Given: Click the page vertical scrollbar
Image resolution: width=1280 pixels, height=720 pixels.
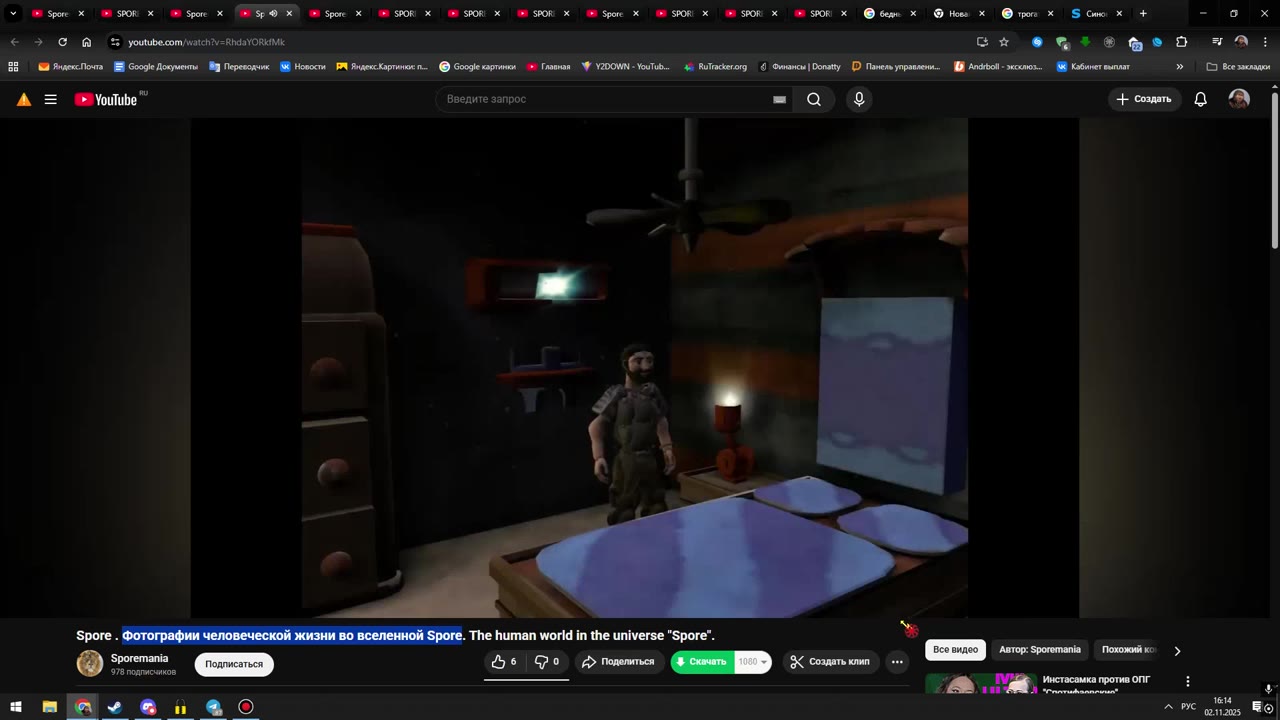Looking at the screenshot, I should pyautogui.click(x=1275, y=170).
